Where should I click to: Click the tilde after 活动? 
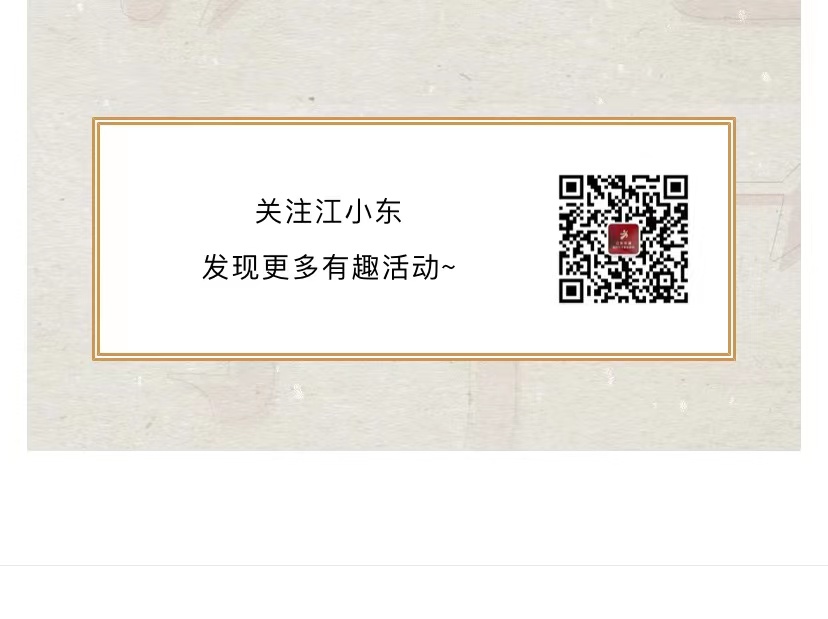[x=448, y=267]
